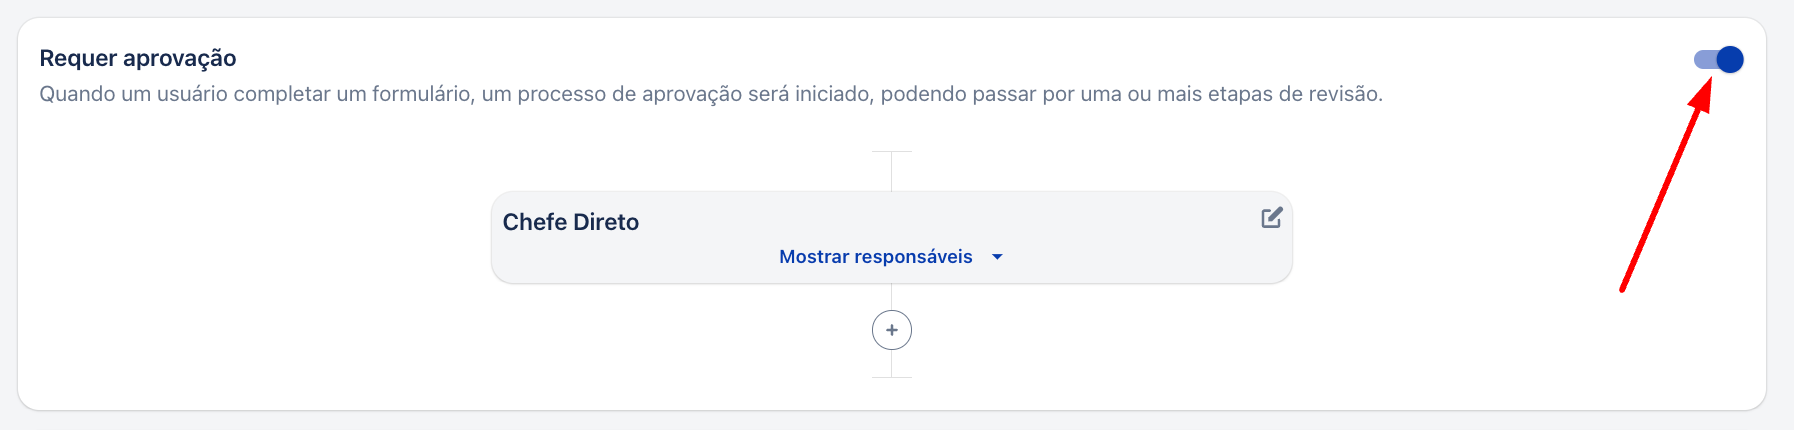Expand Mostrar responsáveis dropdown arrow
The image size is (1794, 430).
997,257
